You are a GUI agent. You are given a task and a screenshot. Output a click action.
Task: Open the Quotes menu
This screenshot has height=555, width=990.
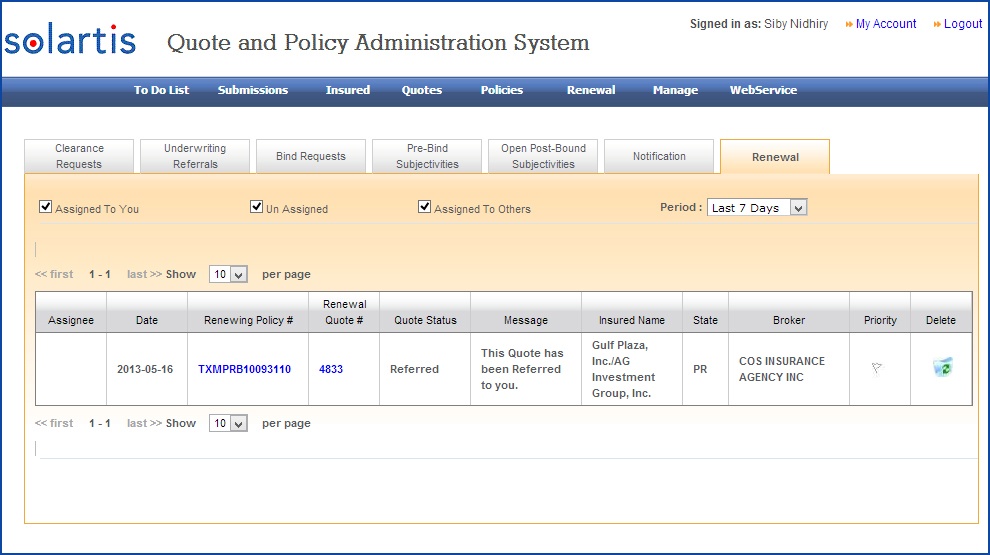tap(422, 90)
